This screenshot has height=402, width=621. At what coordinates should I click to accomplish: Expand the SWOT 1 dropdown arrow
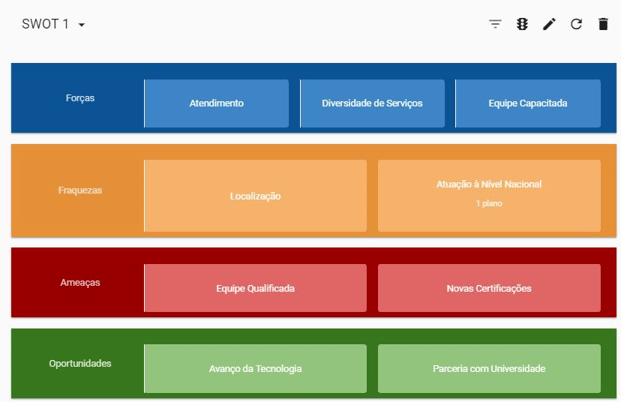tap(82, 25)
